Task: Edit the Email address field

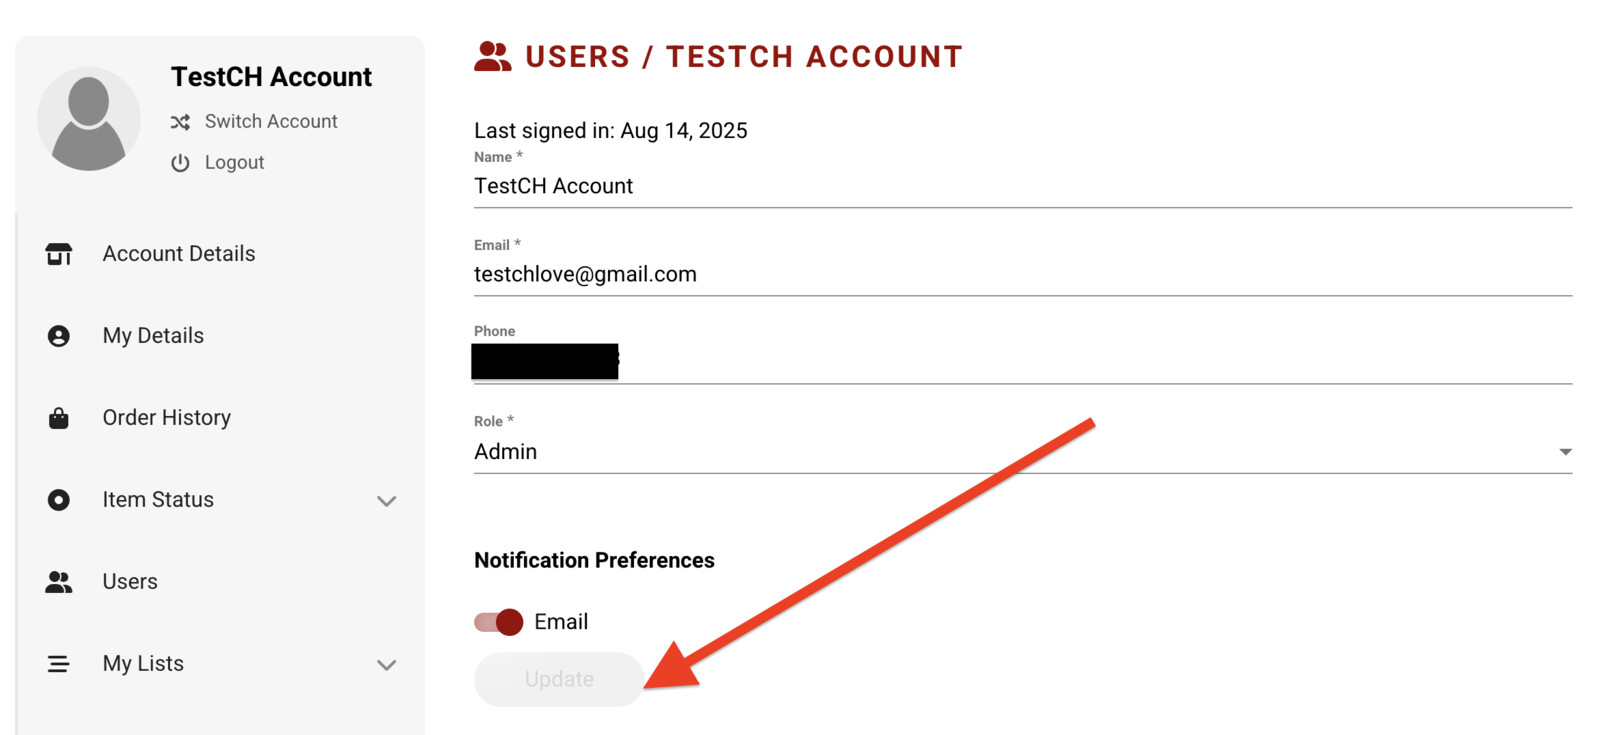Action: [x=1022, y=275]
